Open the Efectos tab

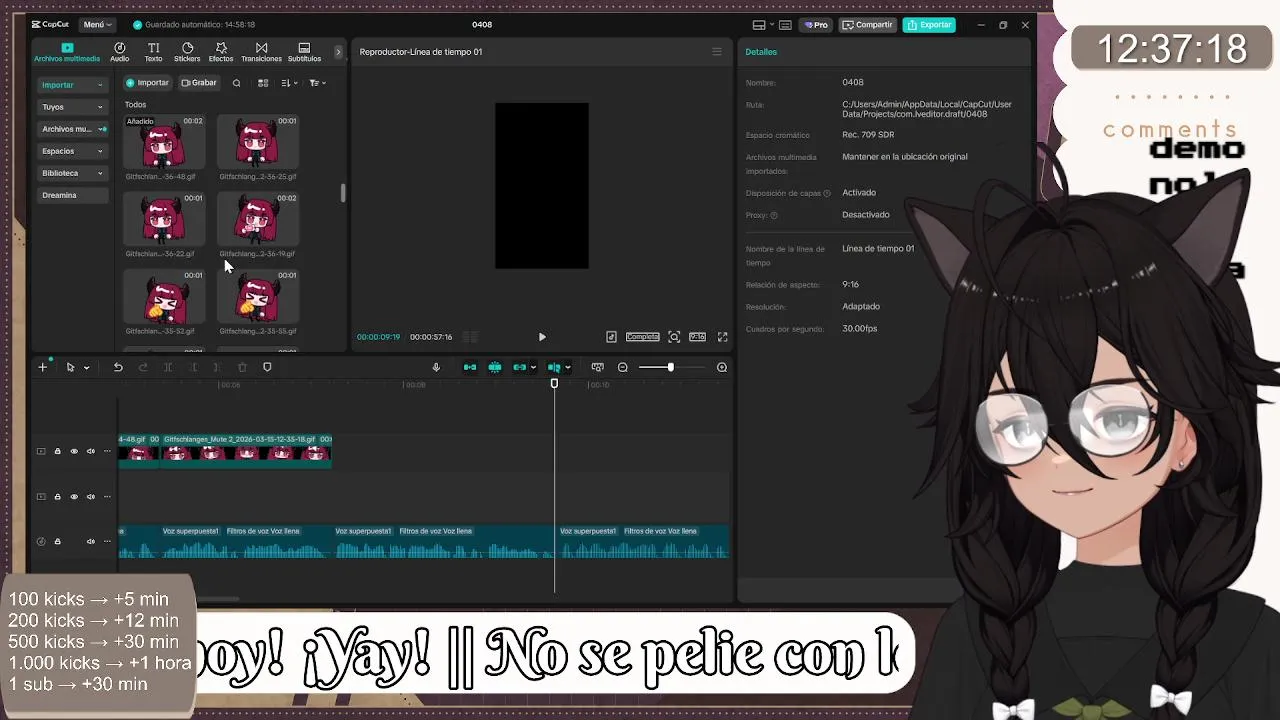221,52
